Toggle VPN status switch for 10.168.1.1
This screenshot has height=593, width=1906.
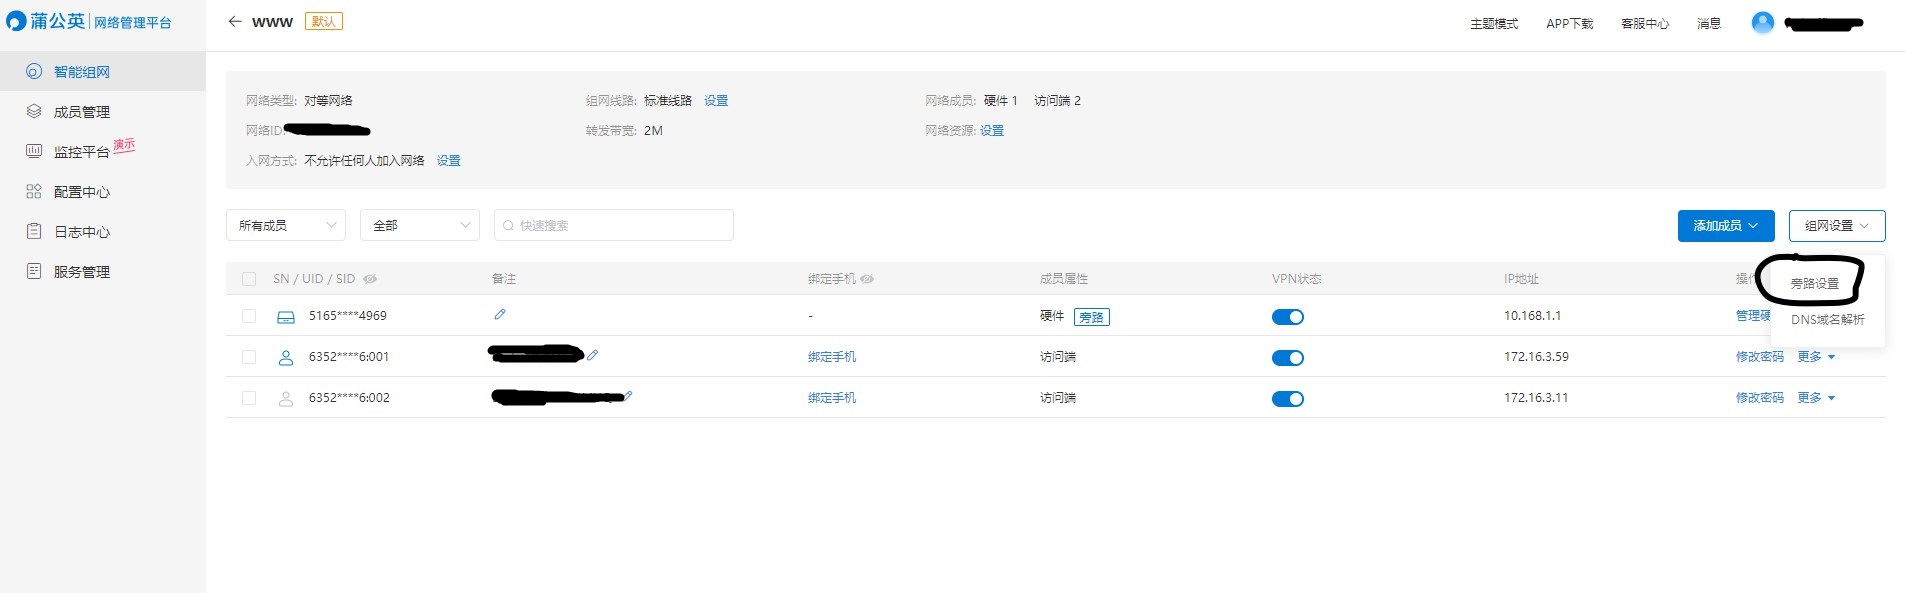pos(1287,317)
